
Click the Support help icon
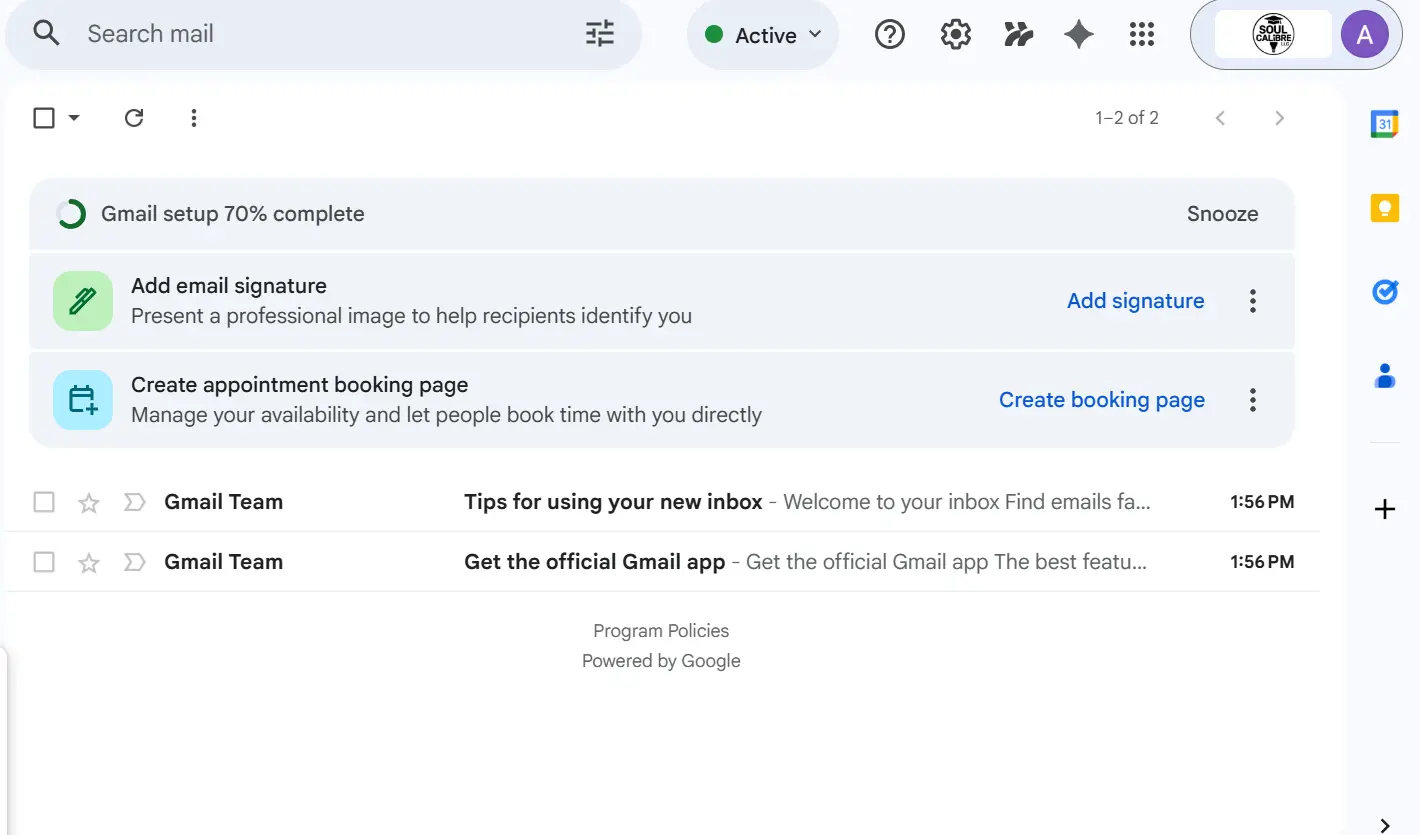(x=889, y=35)
